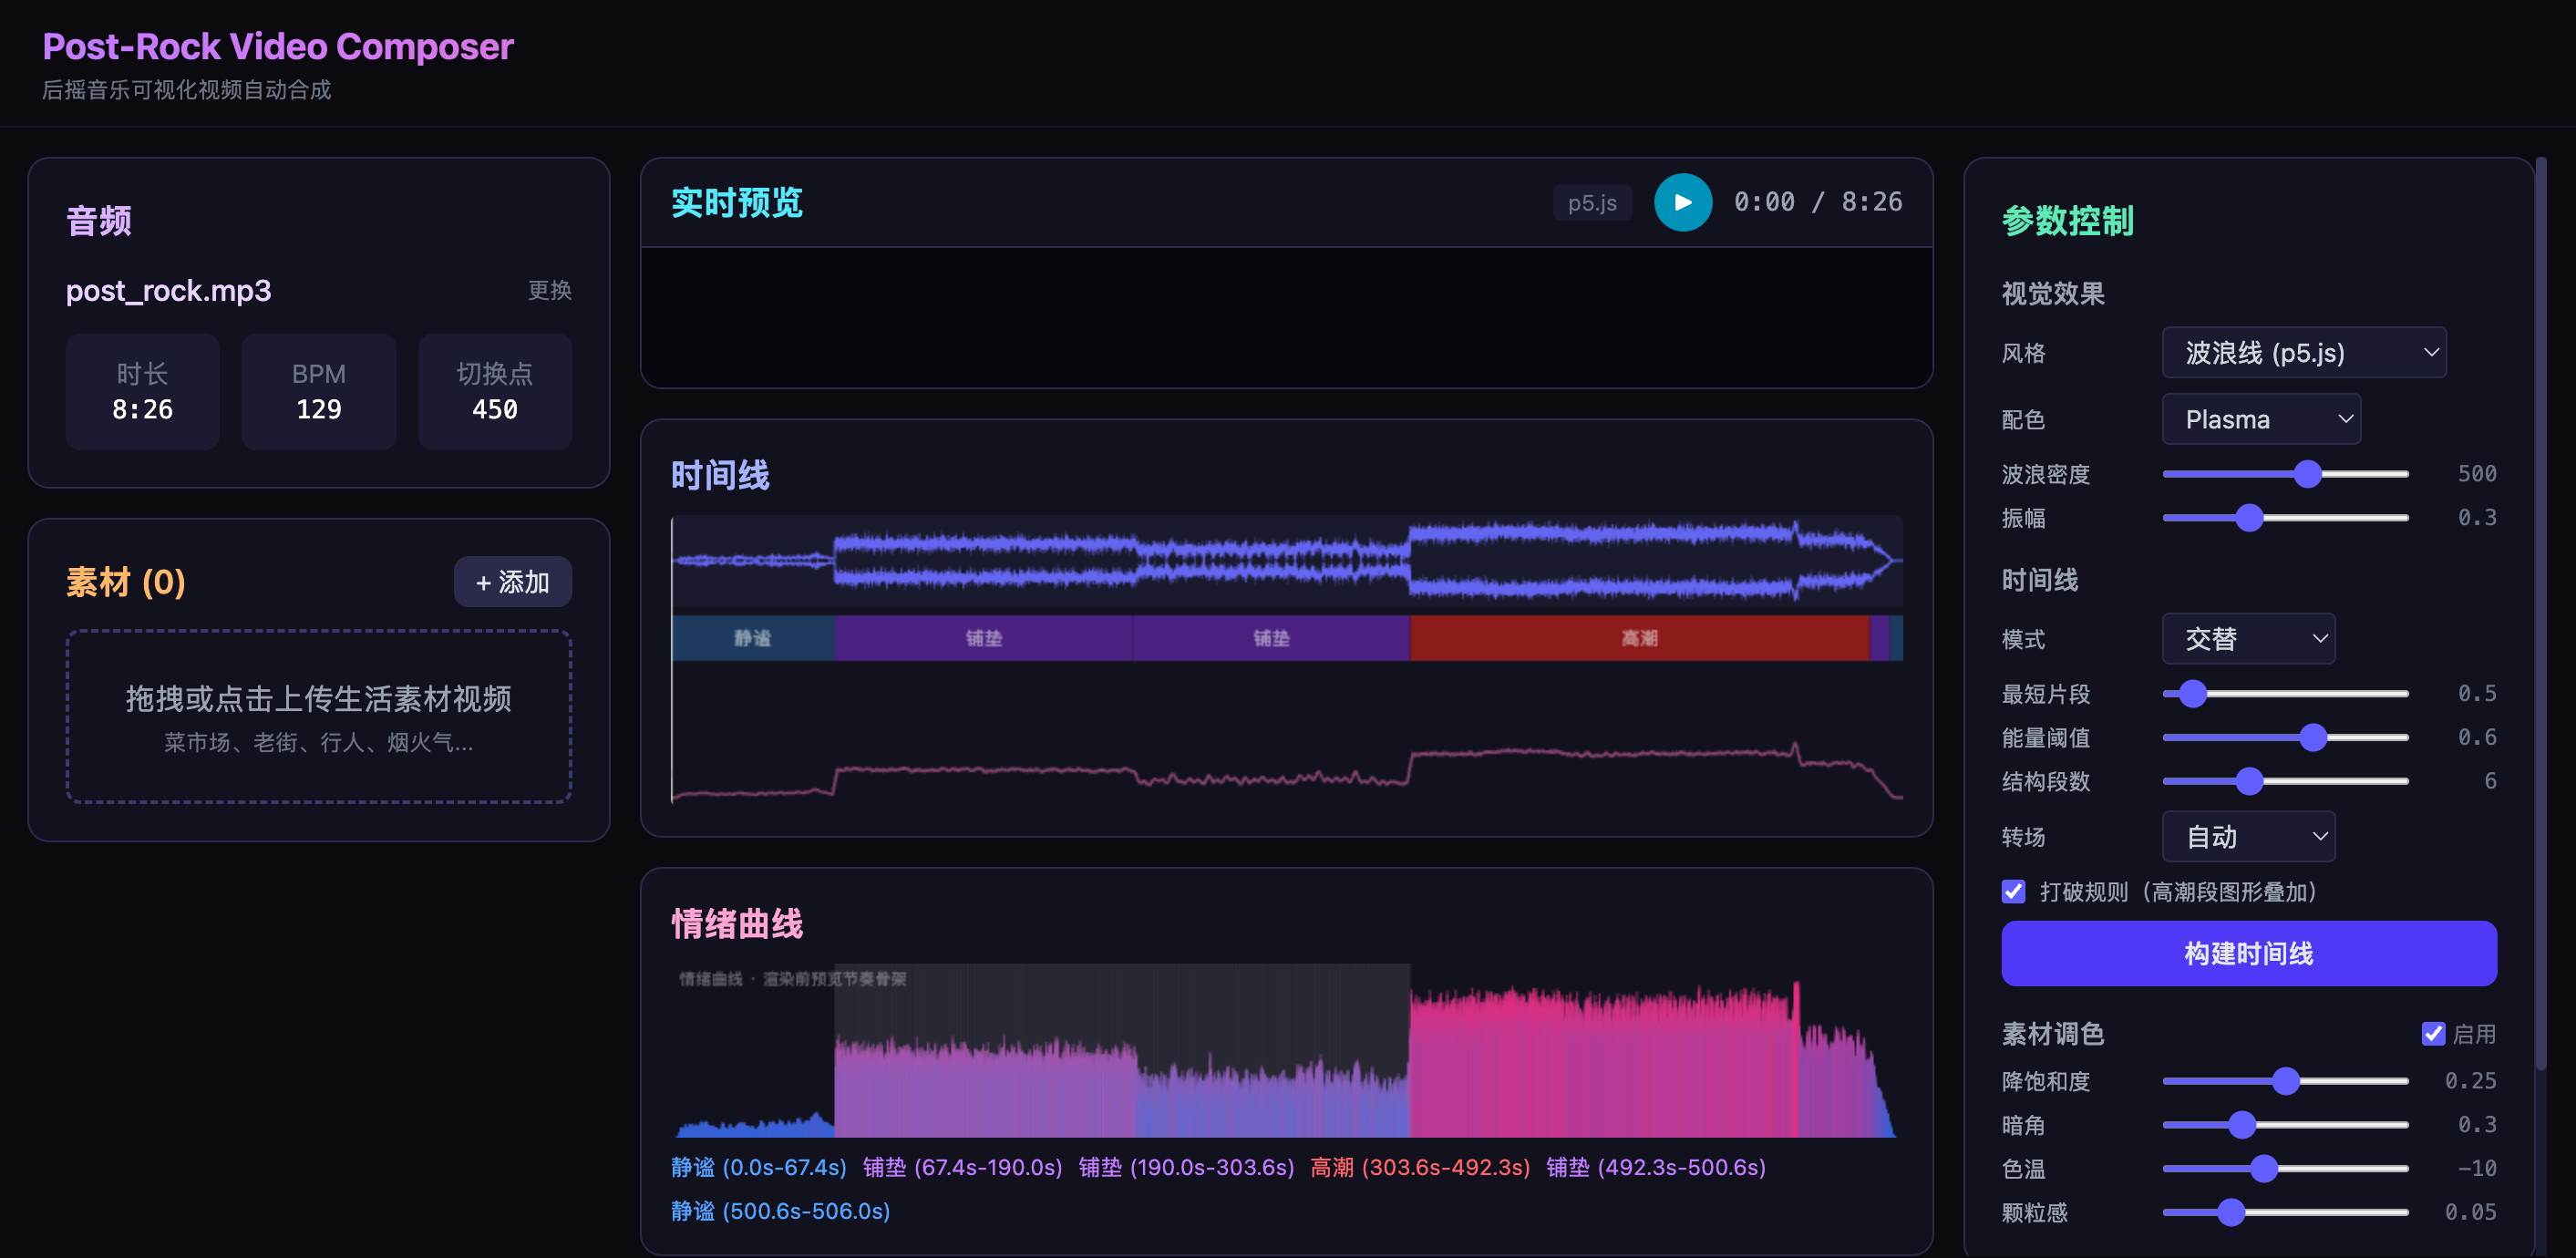The width and height of the screenshot is (2576, 1258).
Task: Click legend 高潮 (303.6s-492.3s)
Action: tap(1420, 1167)
